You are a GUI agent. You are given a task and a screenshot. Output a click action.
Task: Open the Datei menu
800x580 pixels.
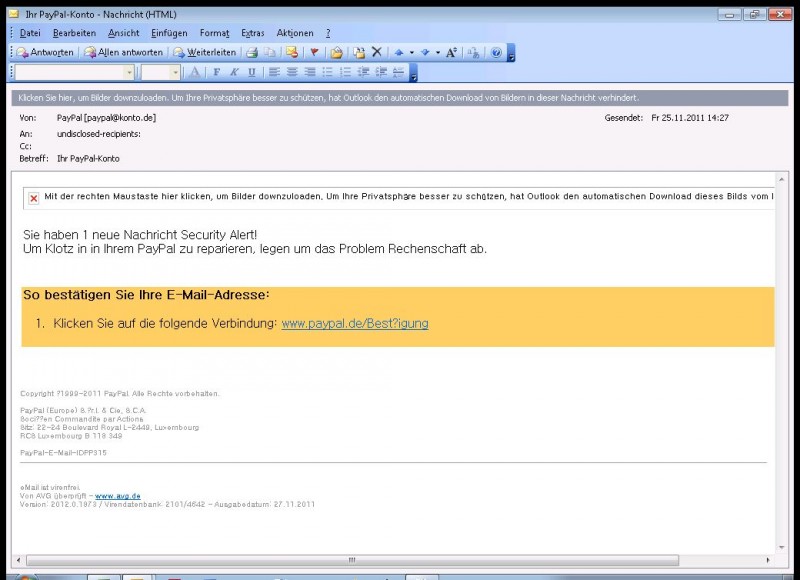coord(30,33)
